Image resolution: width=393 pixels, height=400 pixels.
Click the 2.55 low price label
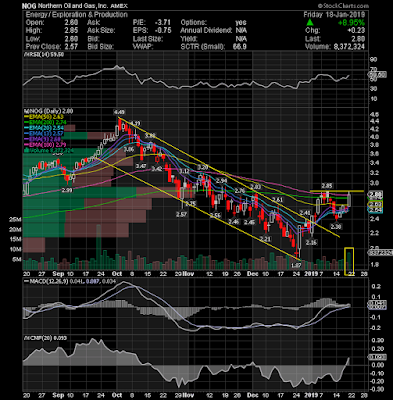(216, 215)
